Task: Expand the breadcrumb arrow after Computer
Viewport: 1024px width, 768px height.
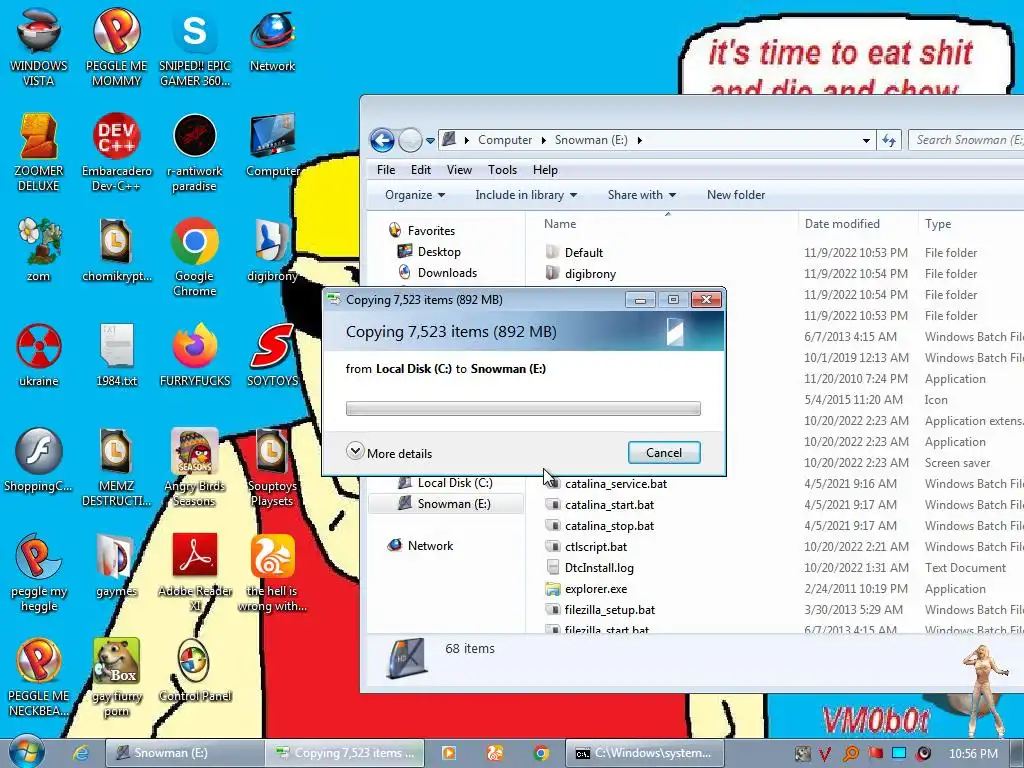Action: pyautogui.click(x=543, y=140)
